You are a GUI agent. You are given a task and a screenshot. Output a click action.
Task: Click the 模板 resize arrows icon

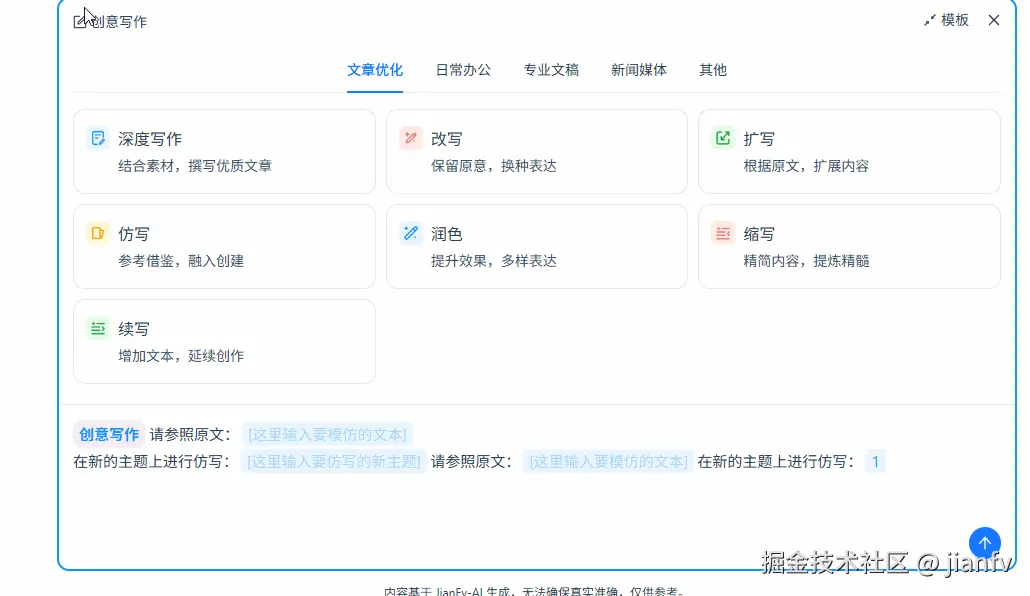[x=929, y=19]
